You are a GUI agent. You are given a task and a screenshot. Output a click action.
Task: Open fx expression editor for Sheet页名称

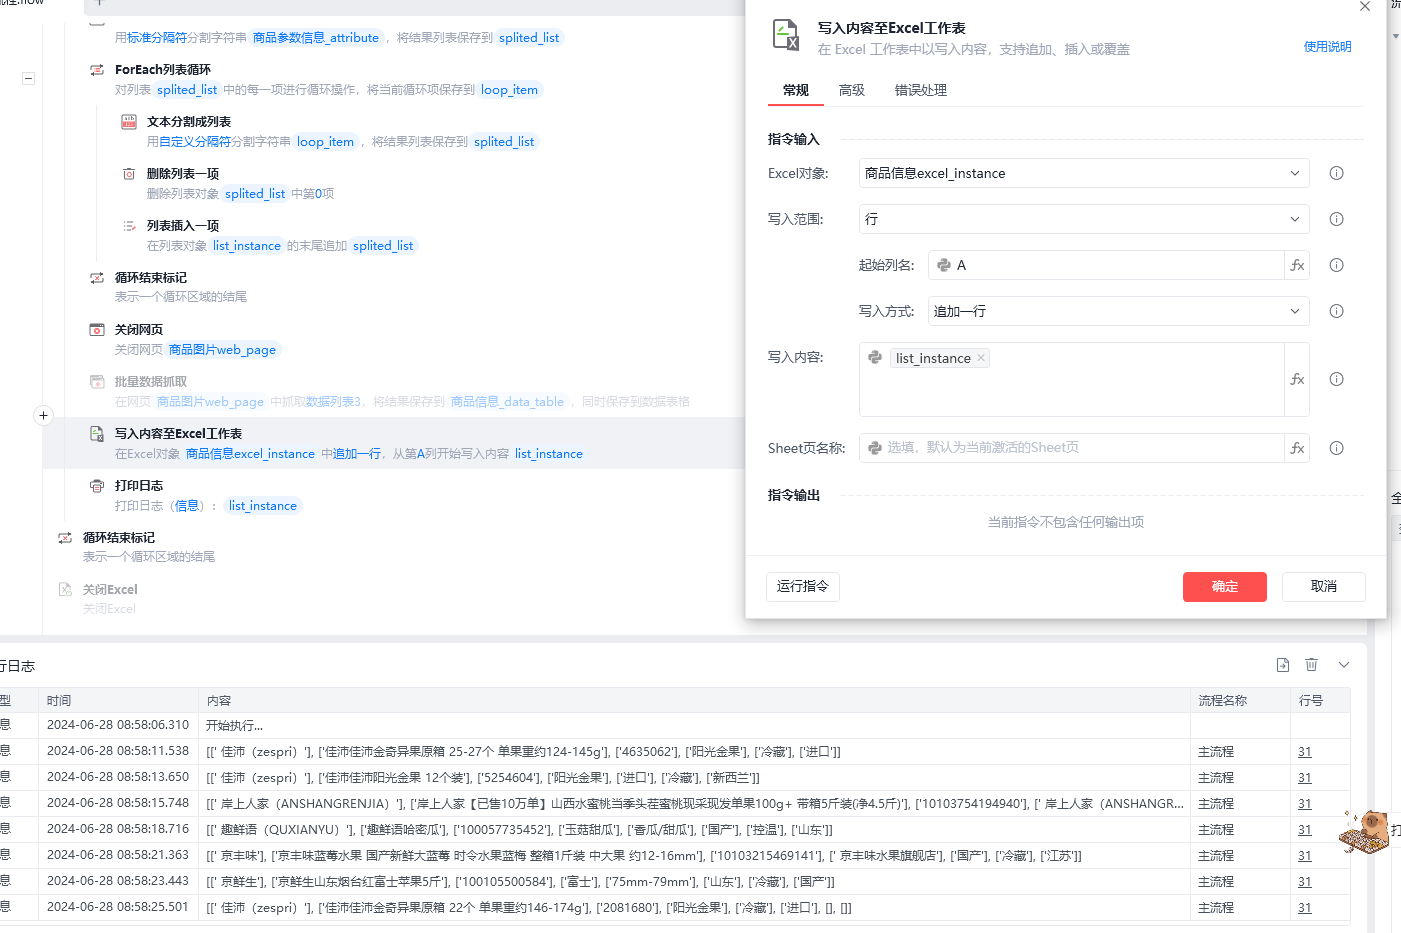(1297, 448)
